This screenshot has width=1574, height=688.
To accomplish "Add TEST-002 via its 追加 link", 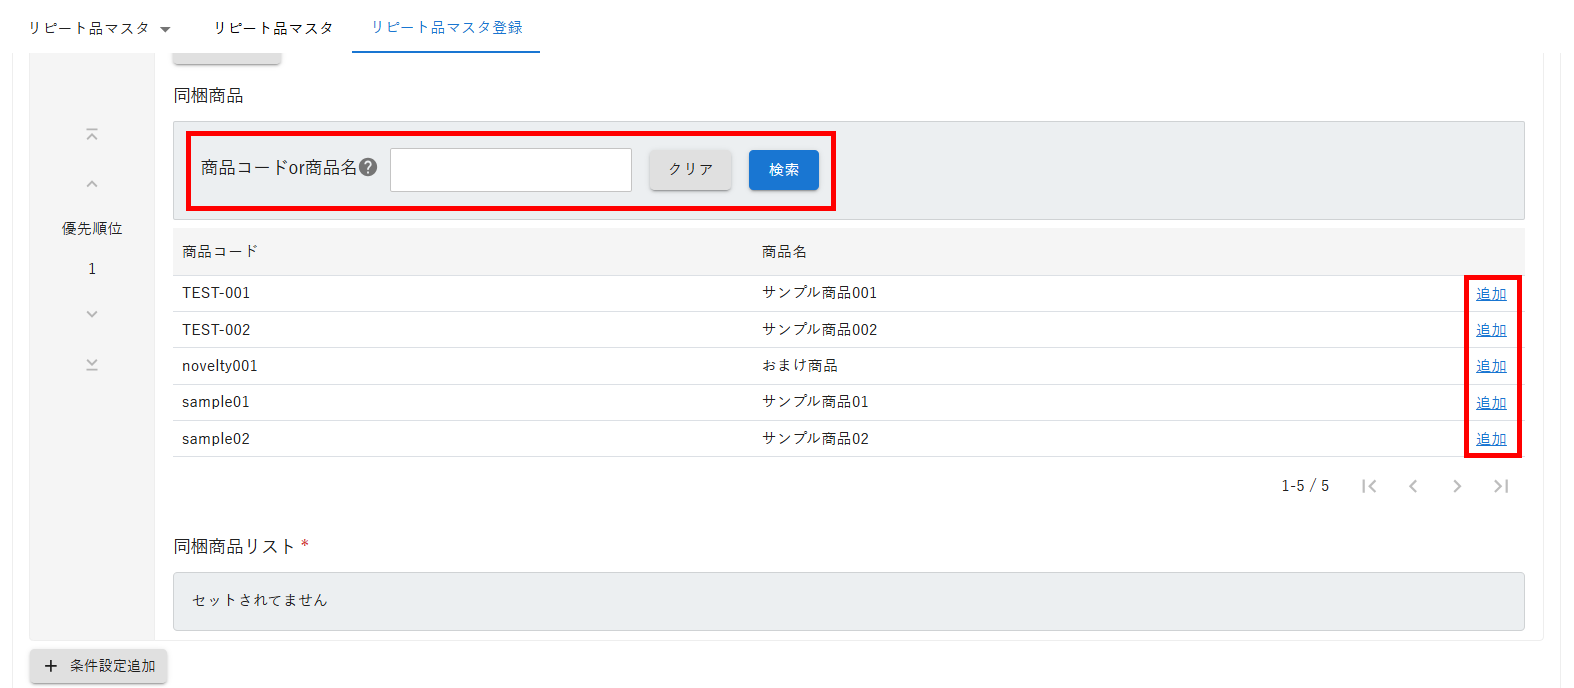I will 1491,330.
